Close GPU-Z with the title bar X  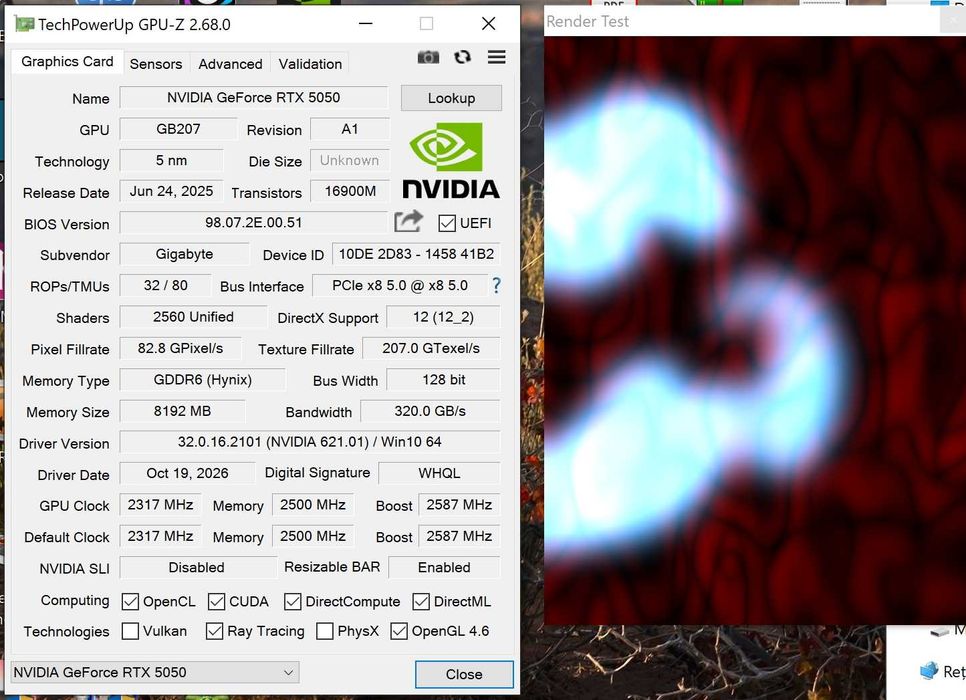point(489,24)
